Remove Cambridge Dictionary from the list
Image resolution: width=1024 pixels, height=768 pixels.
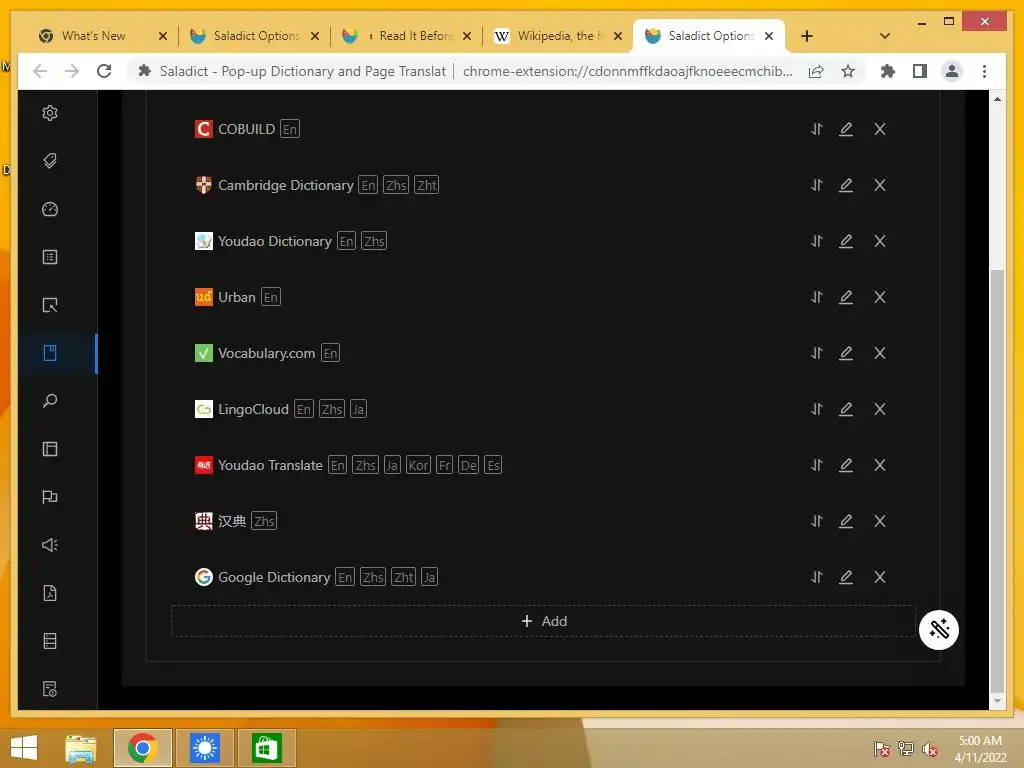tap(880, 185)
